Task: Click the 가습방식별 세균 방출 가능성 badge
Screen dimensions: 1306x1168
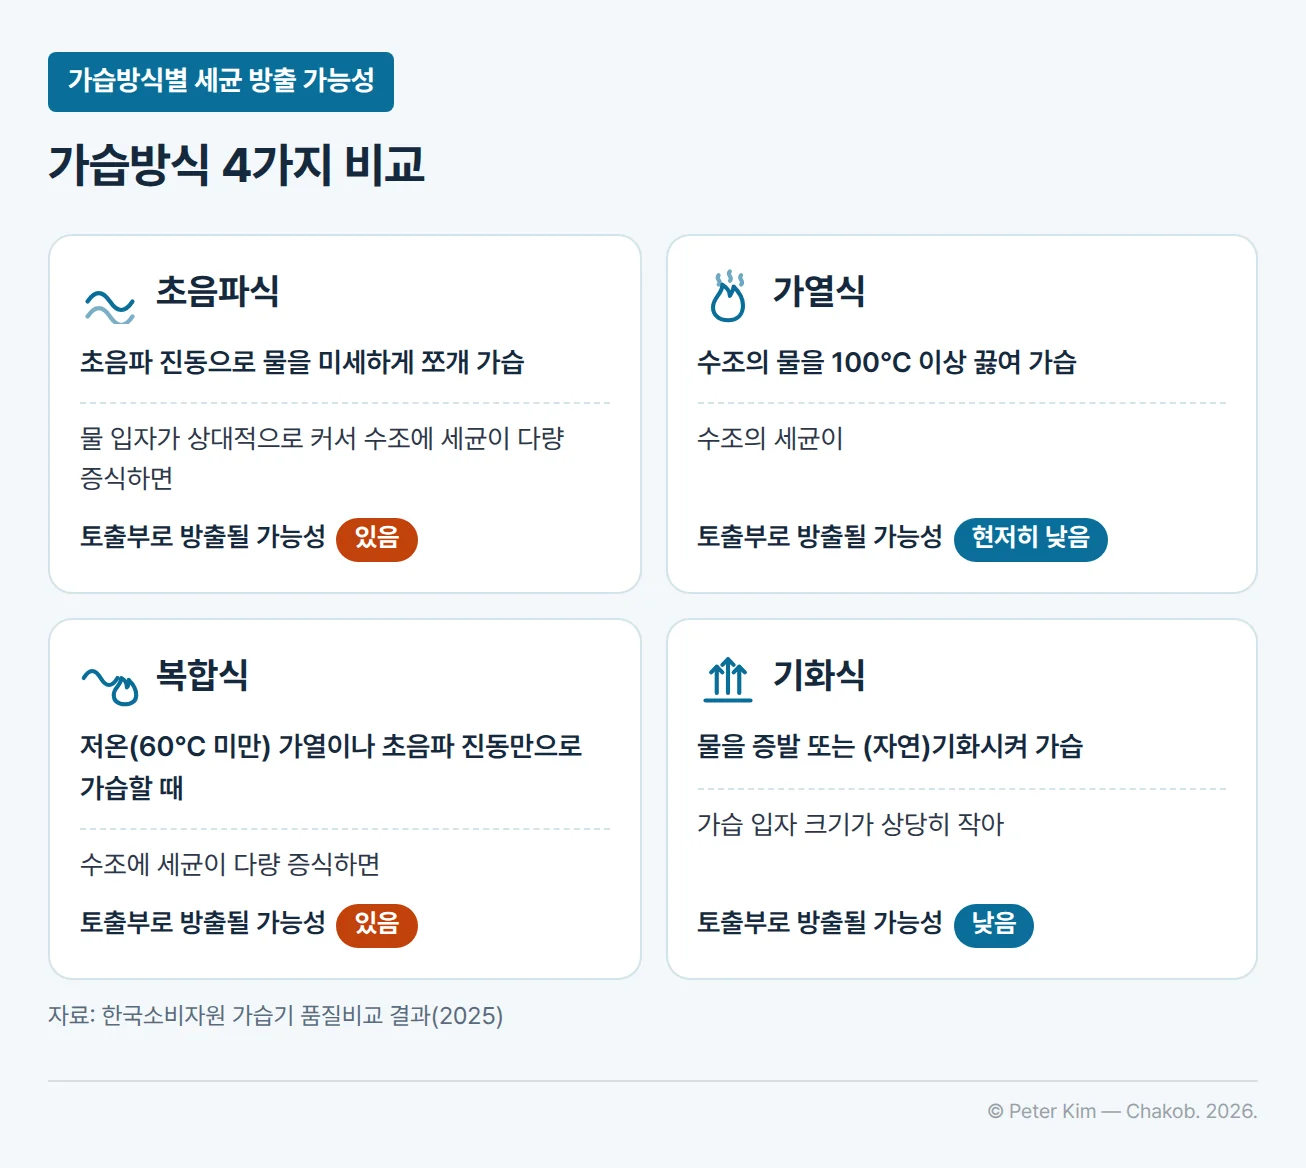Action: click(221, 82)
